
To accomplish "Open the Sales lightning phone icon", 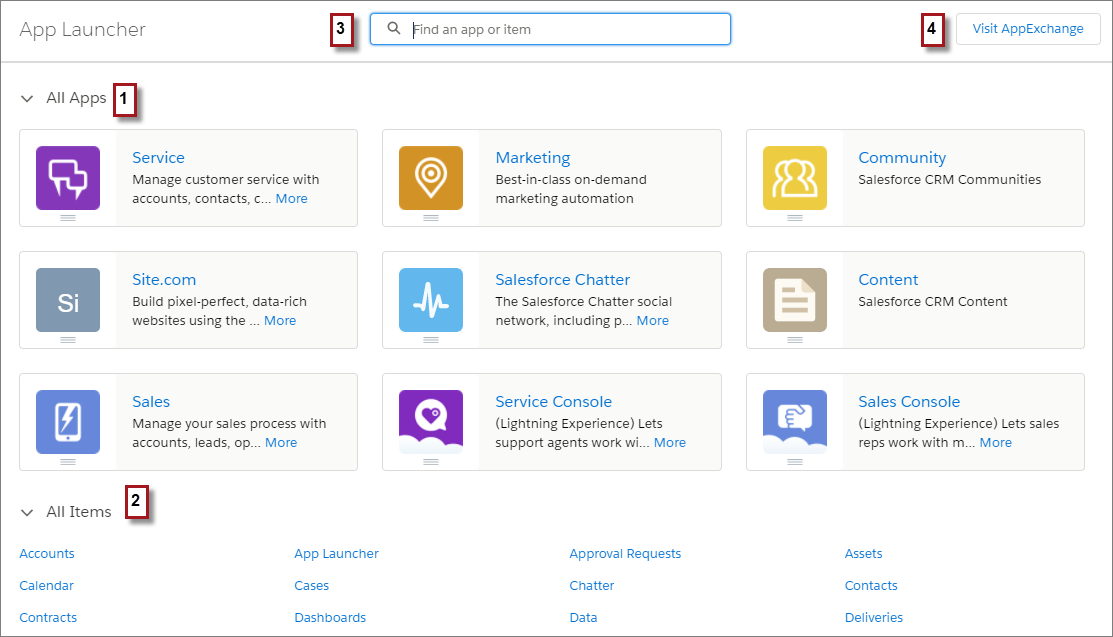I will [x=68, y=422].
